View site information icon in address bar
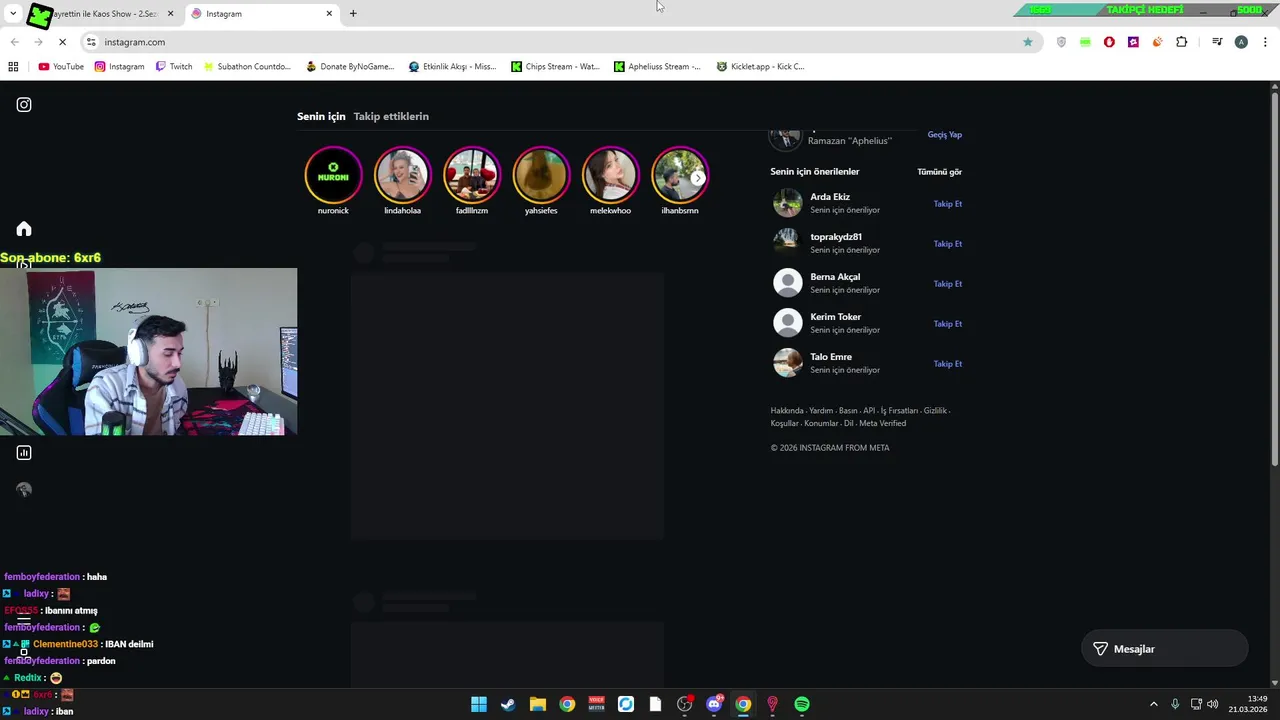This screenshot has height=720, width=1280. pyautogui.click(x=91, y=42)
